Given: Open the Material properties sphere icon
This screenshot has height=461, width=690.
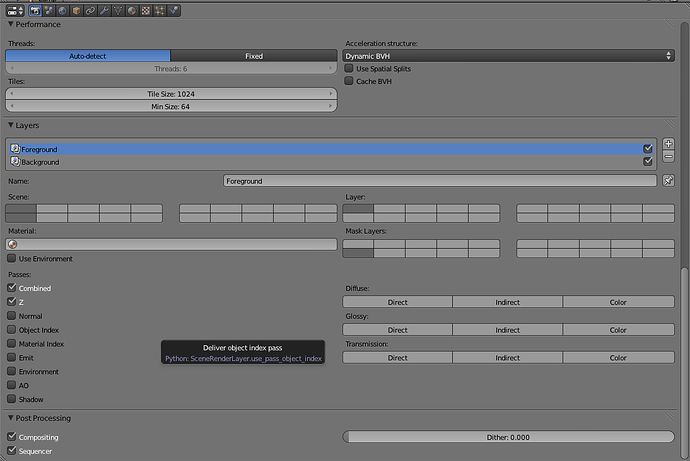Looking at the screenshot, I should click(132, 11).
